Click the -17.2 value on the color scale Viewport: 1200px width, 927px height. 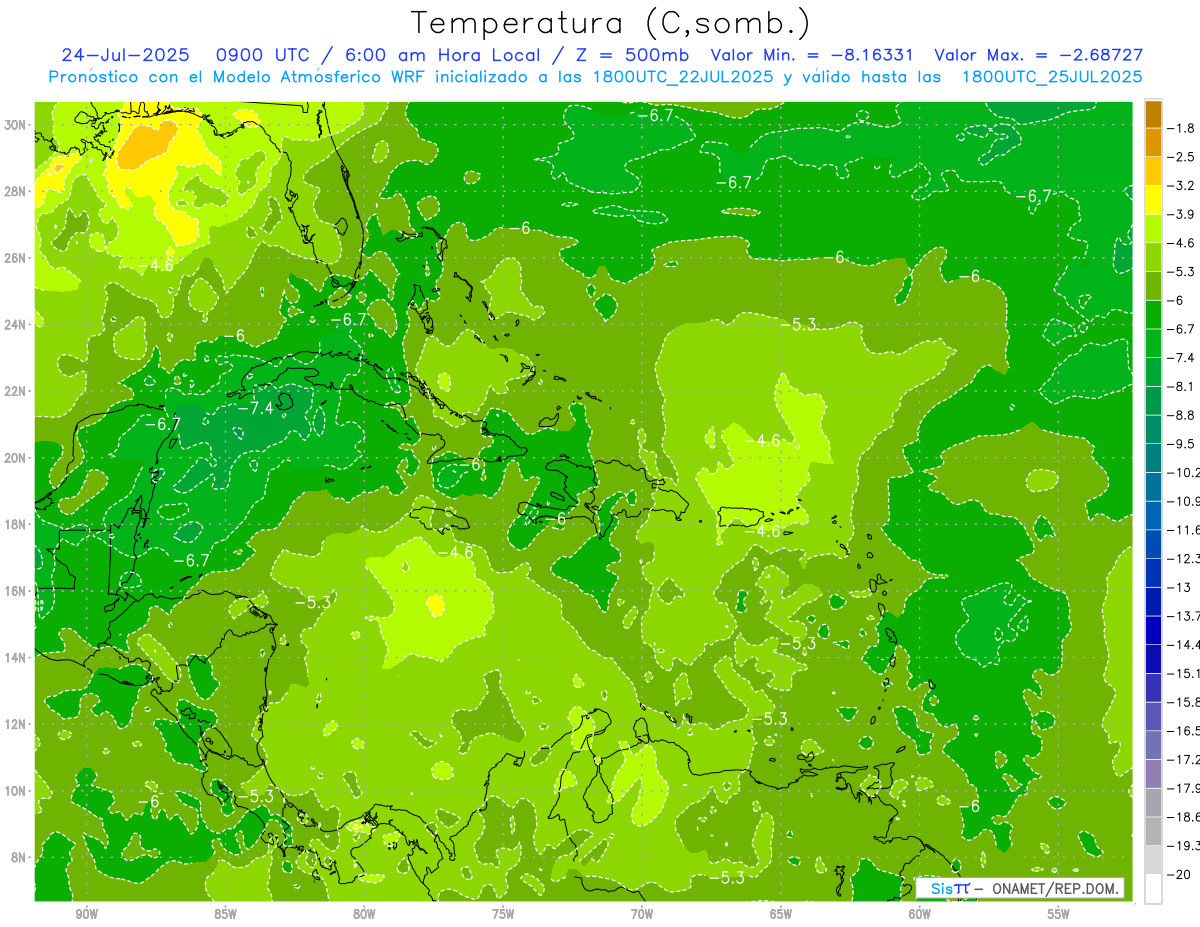(x=1184, y=759)
